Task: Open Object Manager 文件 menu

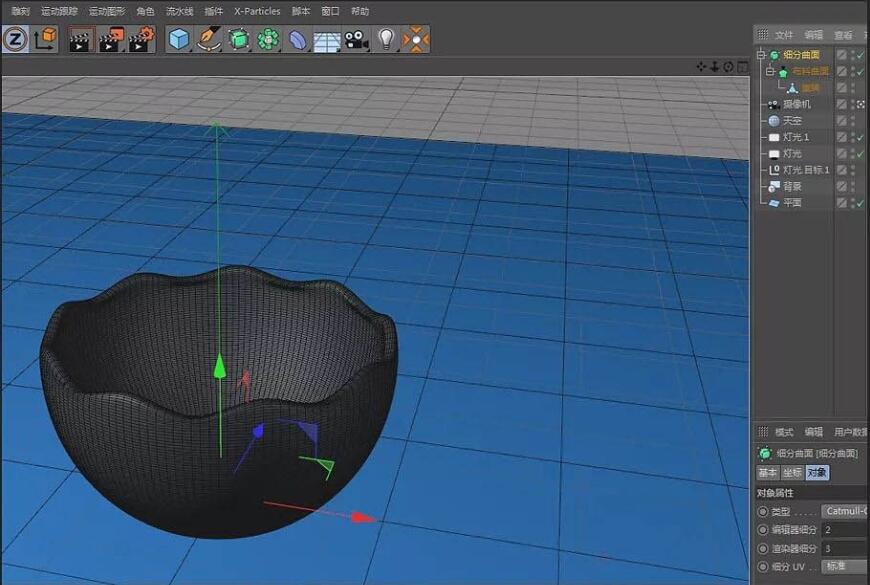Action: coord(783,35)
